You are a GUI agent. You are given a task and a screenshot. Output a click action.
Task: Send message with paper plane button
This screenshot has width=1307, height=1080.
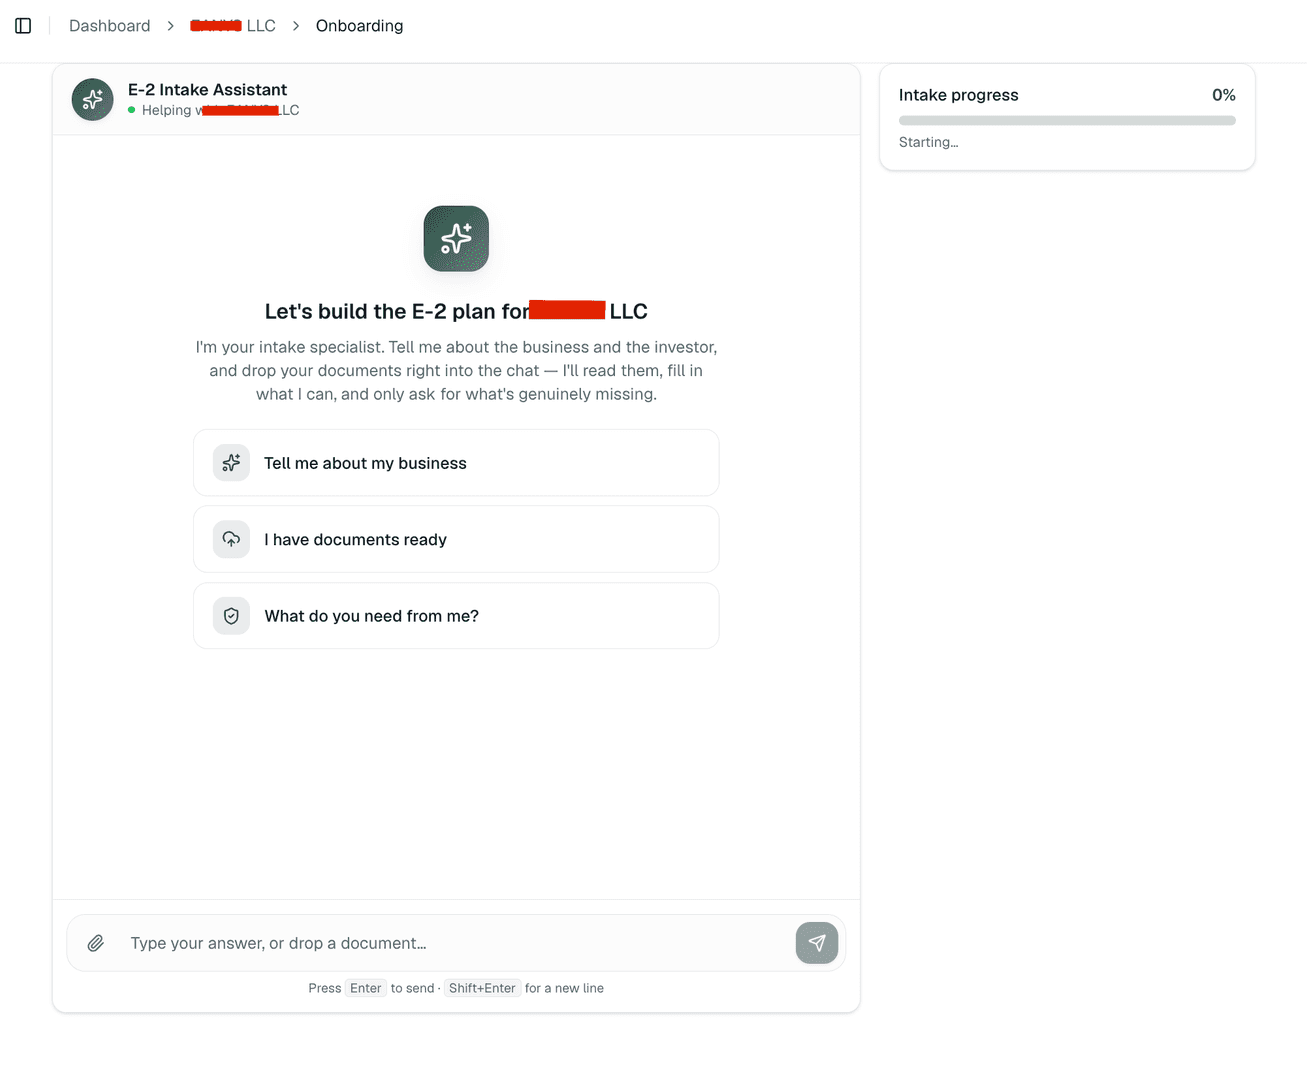[x=817, y=943]
